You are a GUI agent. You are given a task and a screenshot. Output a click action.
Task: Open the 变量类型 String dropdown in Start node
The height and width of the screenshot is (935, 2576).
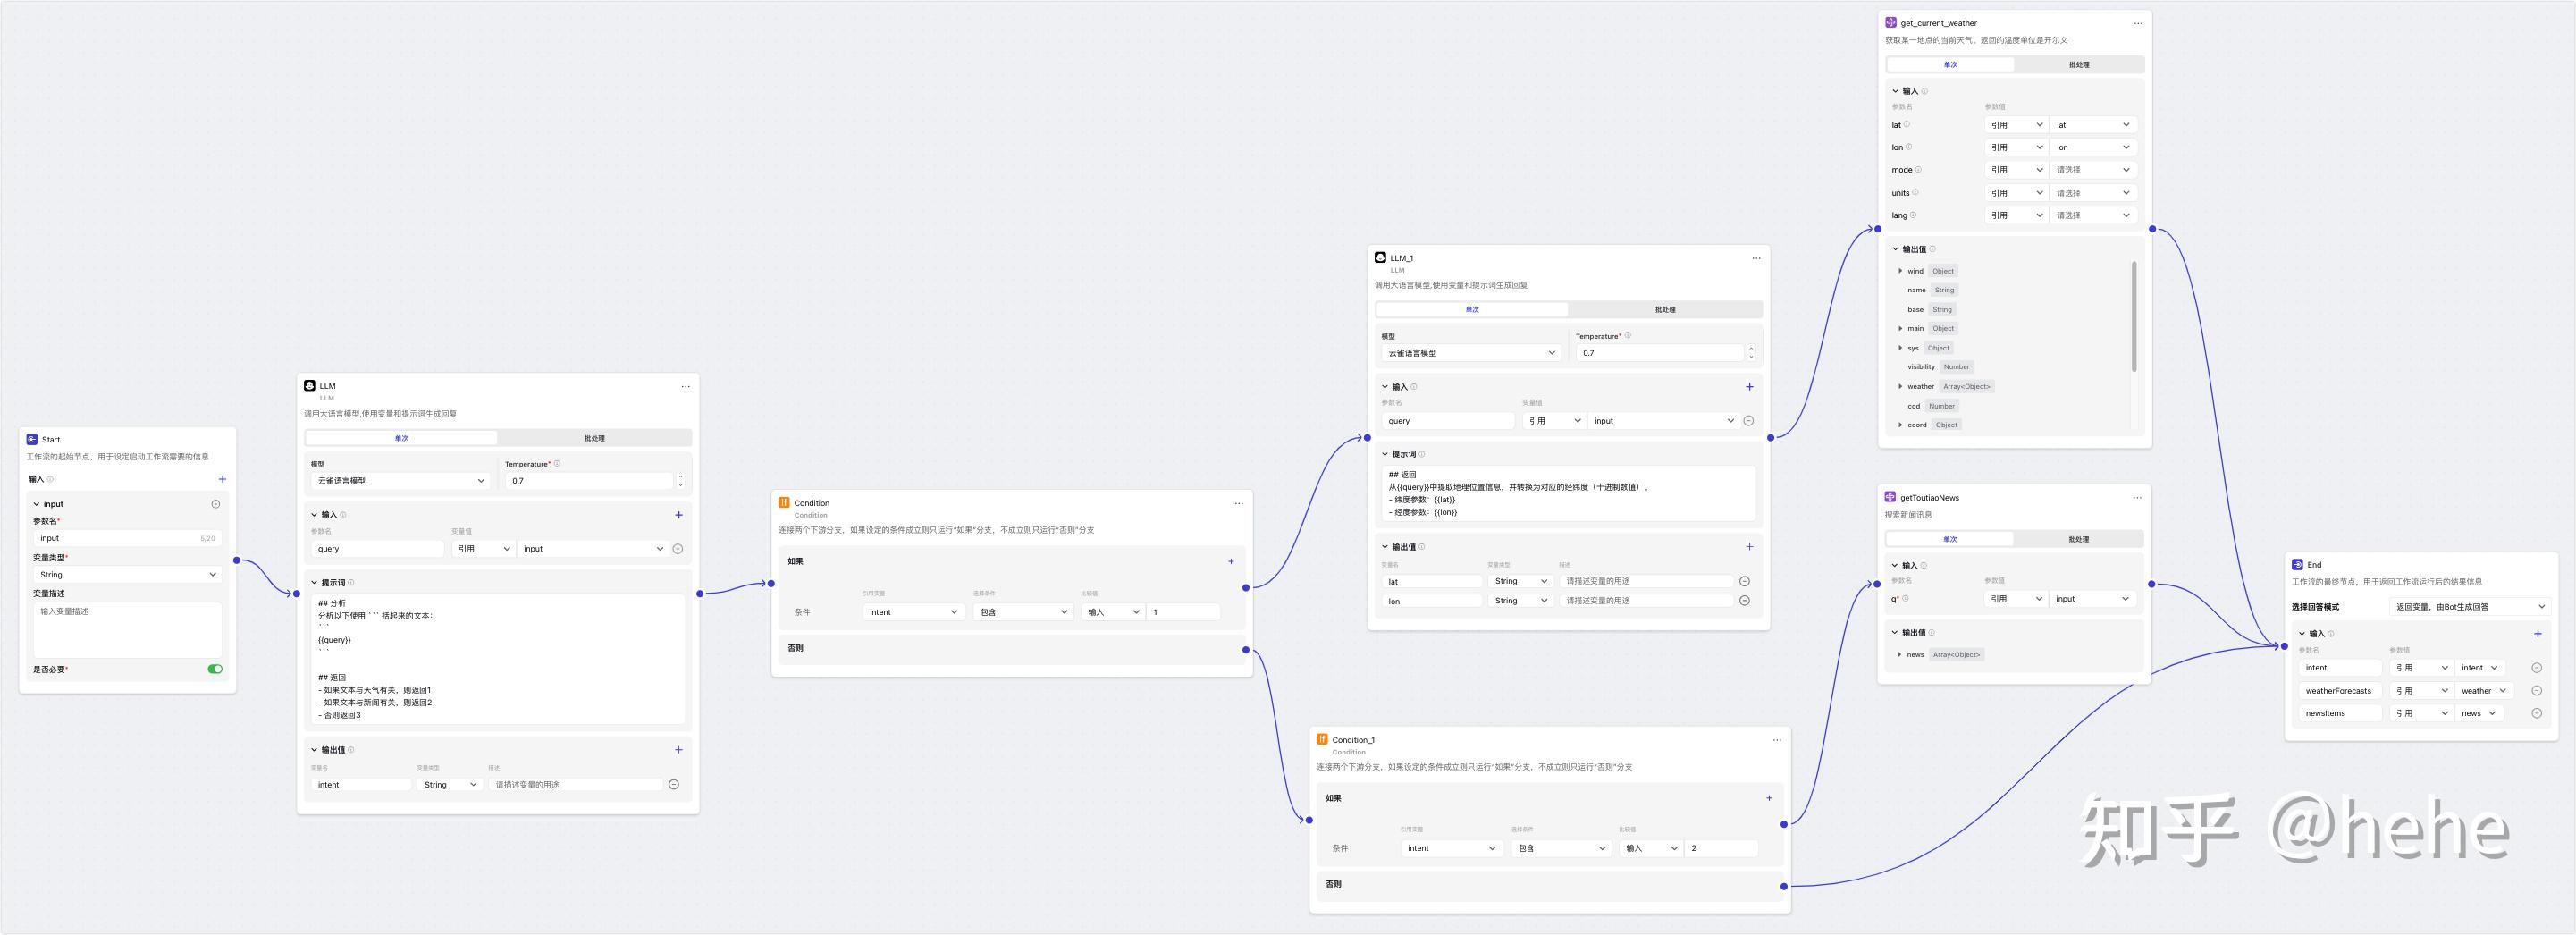[x=127, y=575]
